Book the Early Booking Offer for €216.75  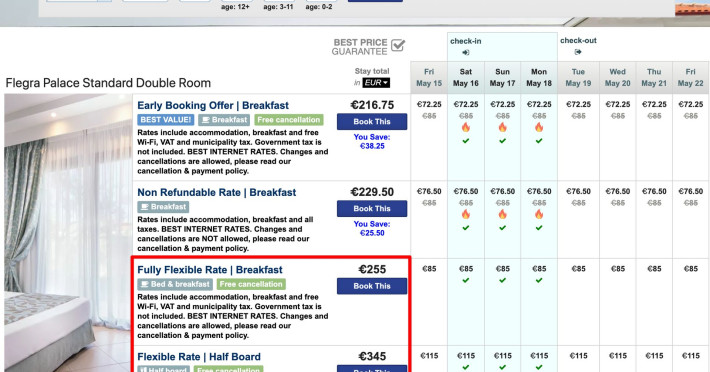coord(372,122)
